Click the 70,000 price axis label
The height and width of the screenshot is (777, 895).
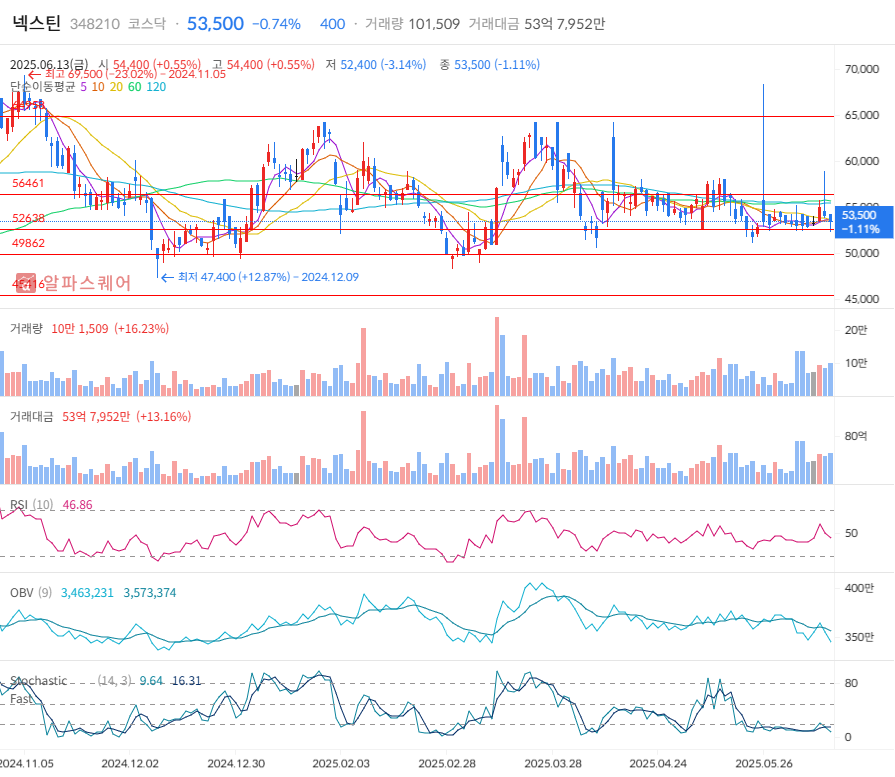click(x=862, y=69)
